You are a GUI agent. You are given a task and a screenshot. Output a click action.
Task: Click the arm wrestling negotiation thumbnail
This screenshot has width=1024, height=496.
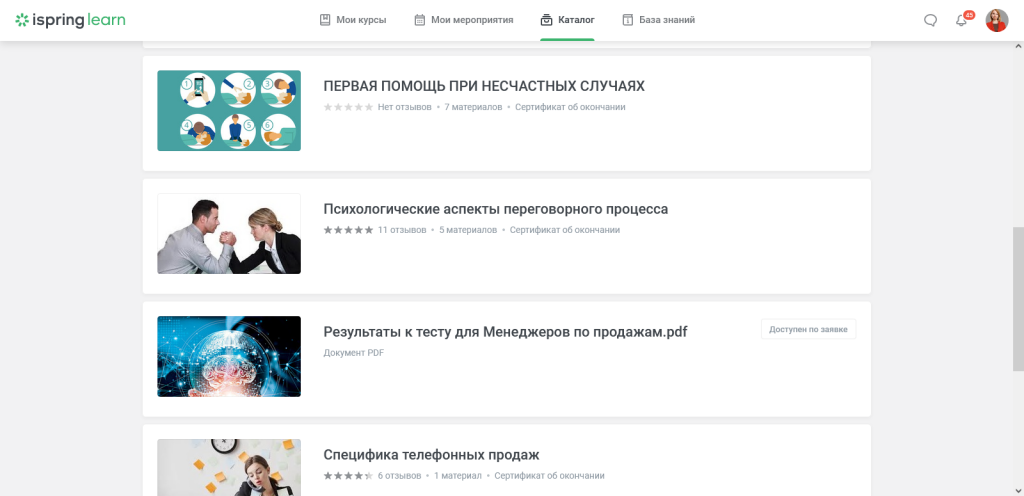229,234
